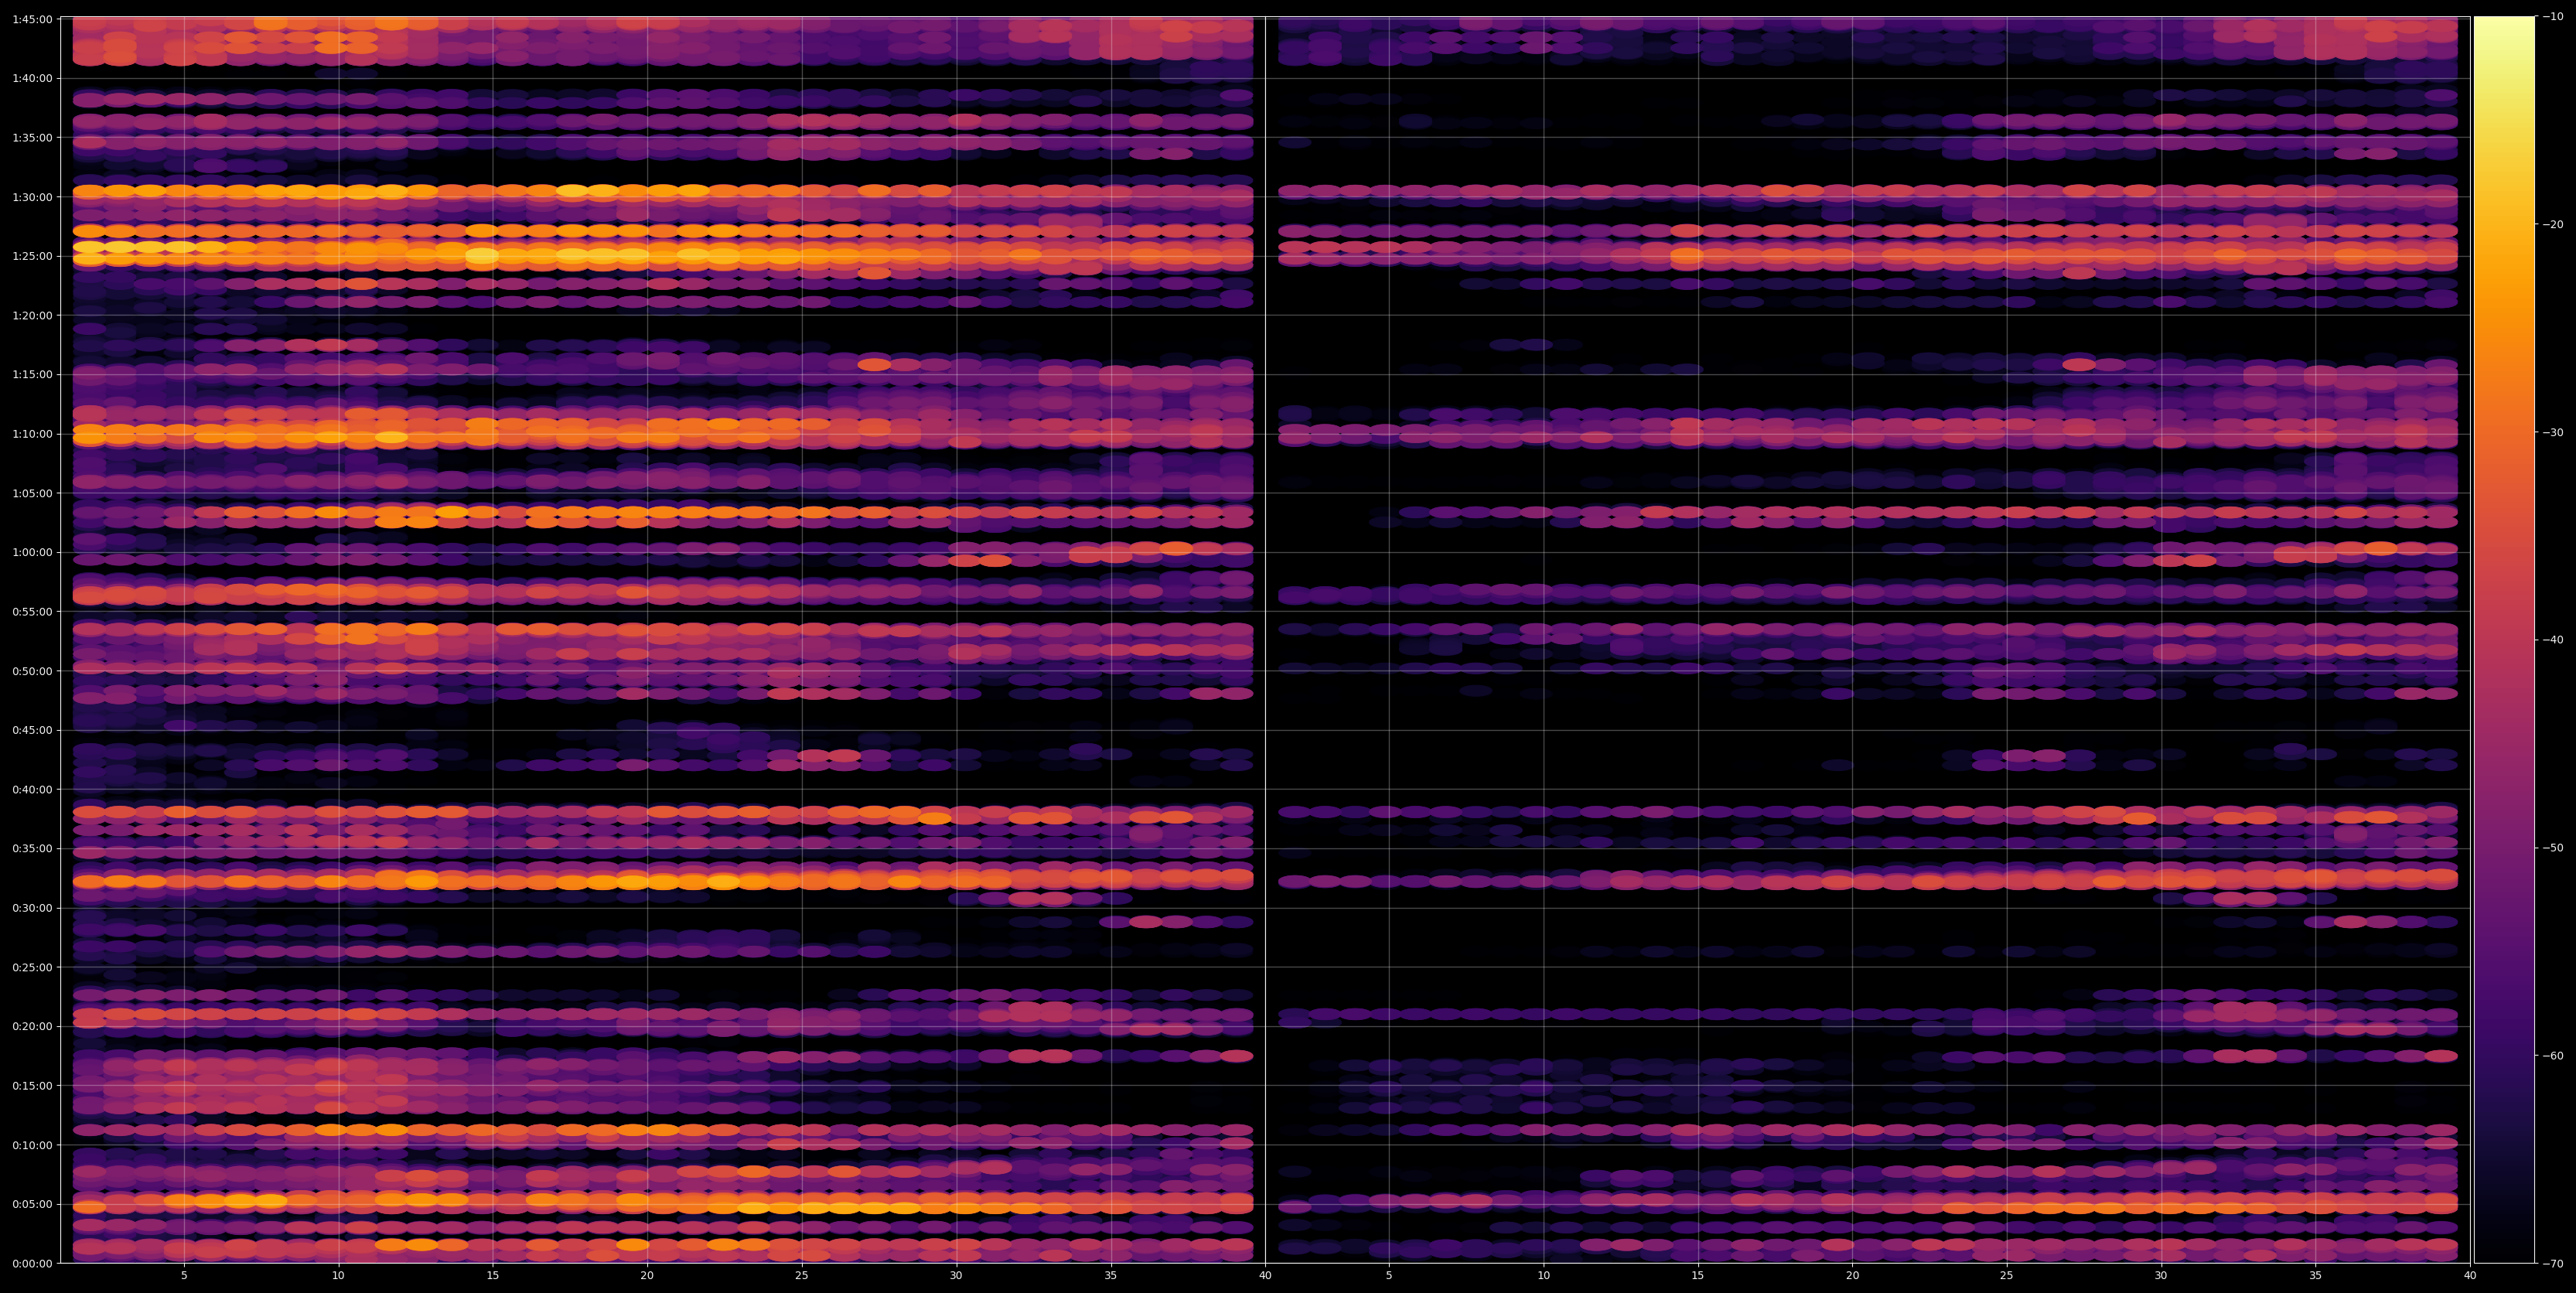Select the −40 colorbar tick label

(x=2552, y=640)
